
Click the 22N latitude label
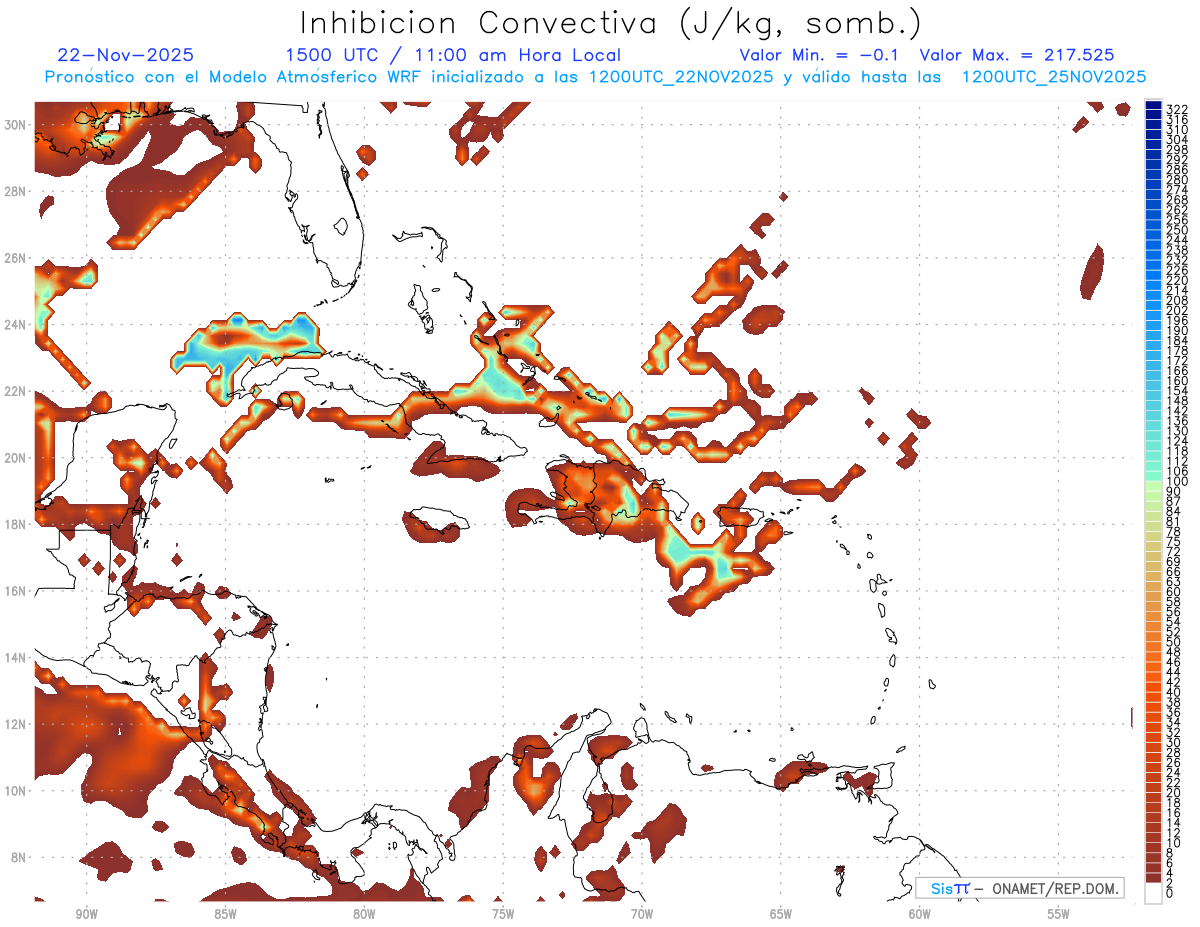click(17, 391)
